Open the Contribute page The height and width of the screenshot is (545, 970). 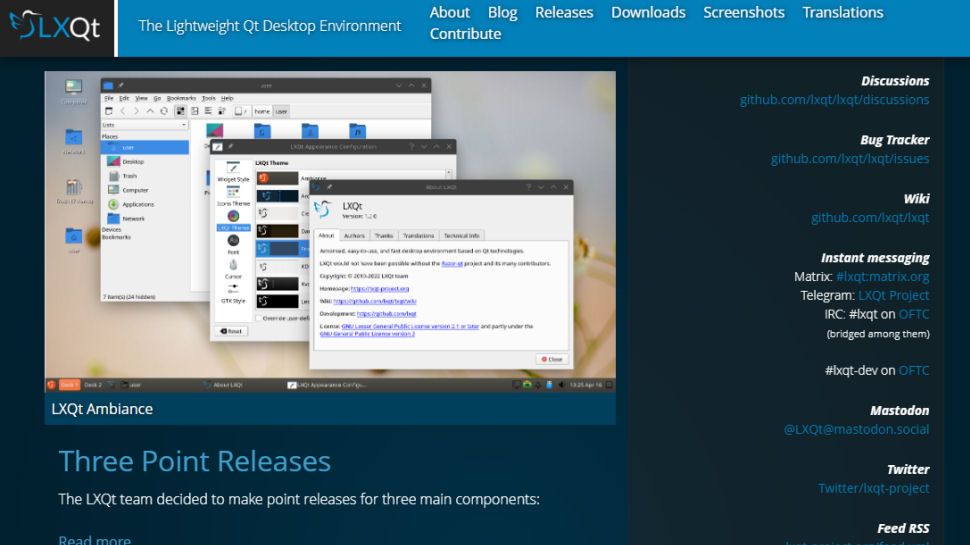coord(465,34)
